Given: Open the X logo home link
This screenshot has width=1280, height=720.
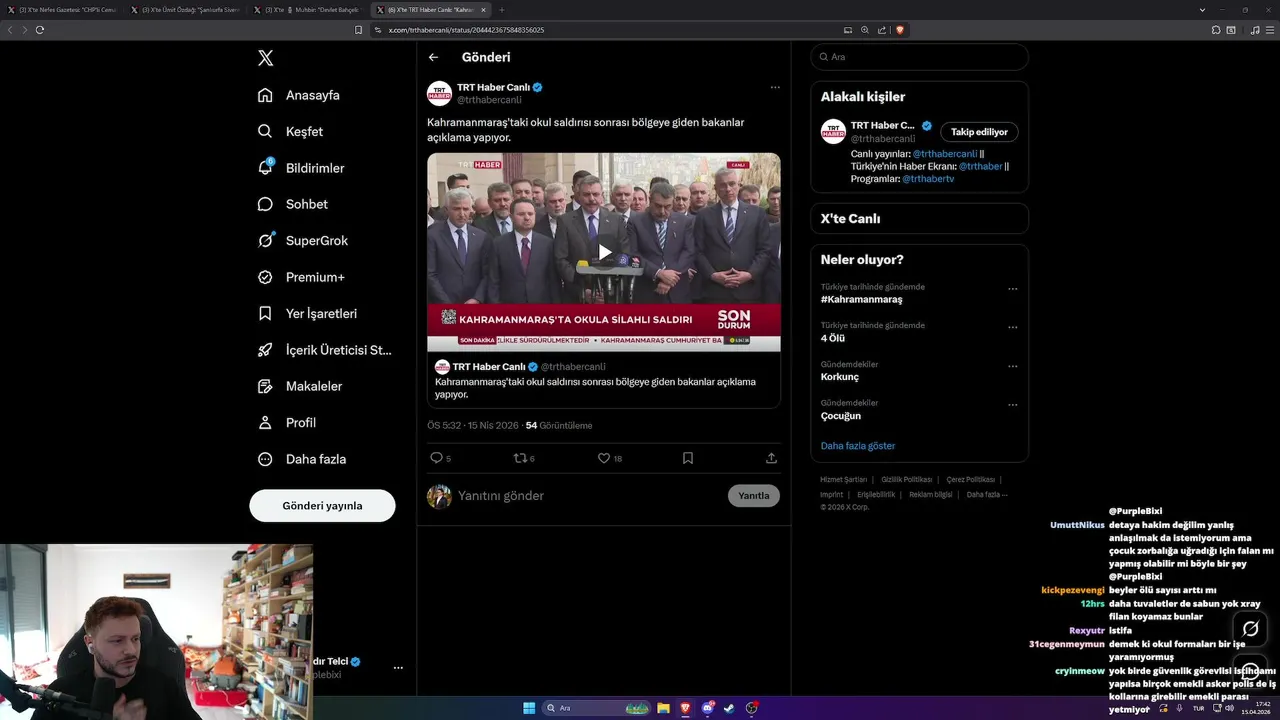Looking at the screenshot, I should point(265,58).
